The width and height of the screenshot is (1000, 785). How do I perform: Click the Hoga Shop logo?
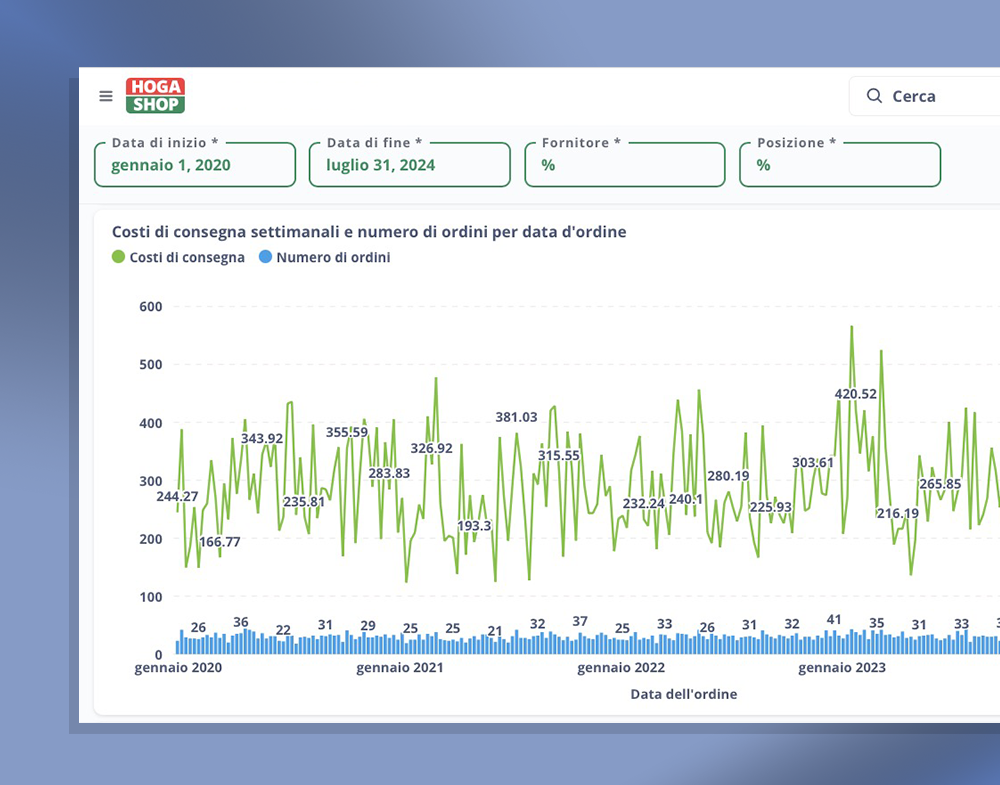(155, 96)
